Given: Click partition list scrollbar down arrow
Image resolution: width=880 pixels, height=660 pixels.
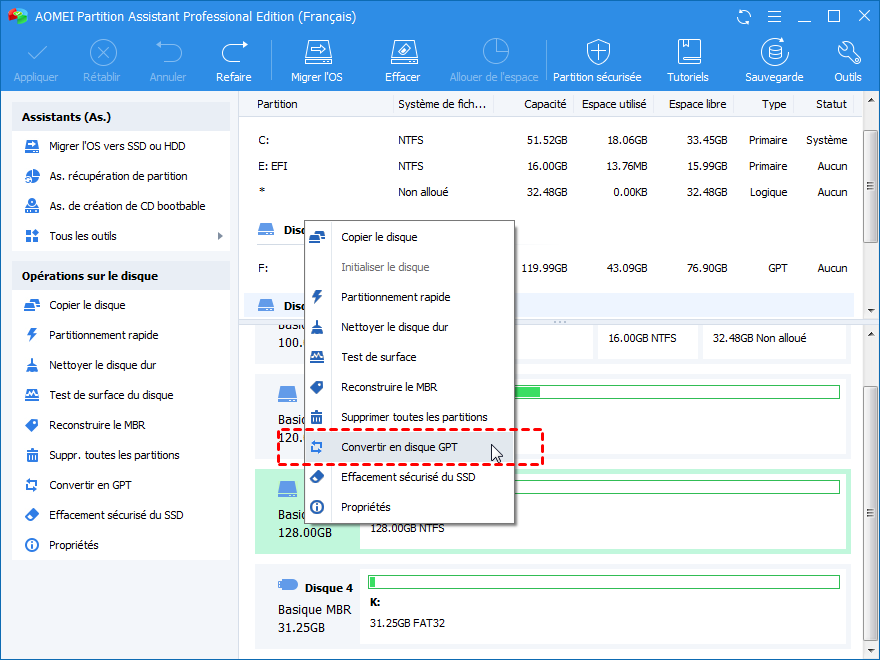Looking at the screenshot, I should coord(870,310).
